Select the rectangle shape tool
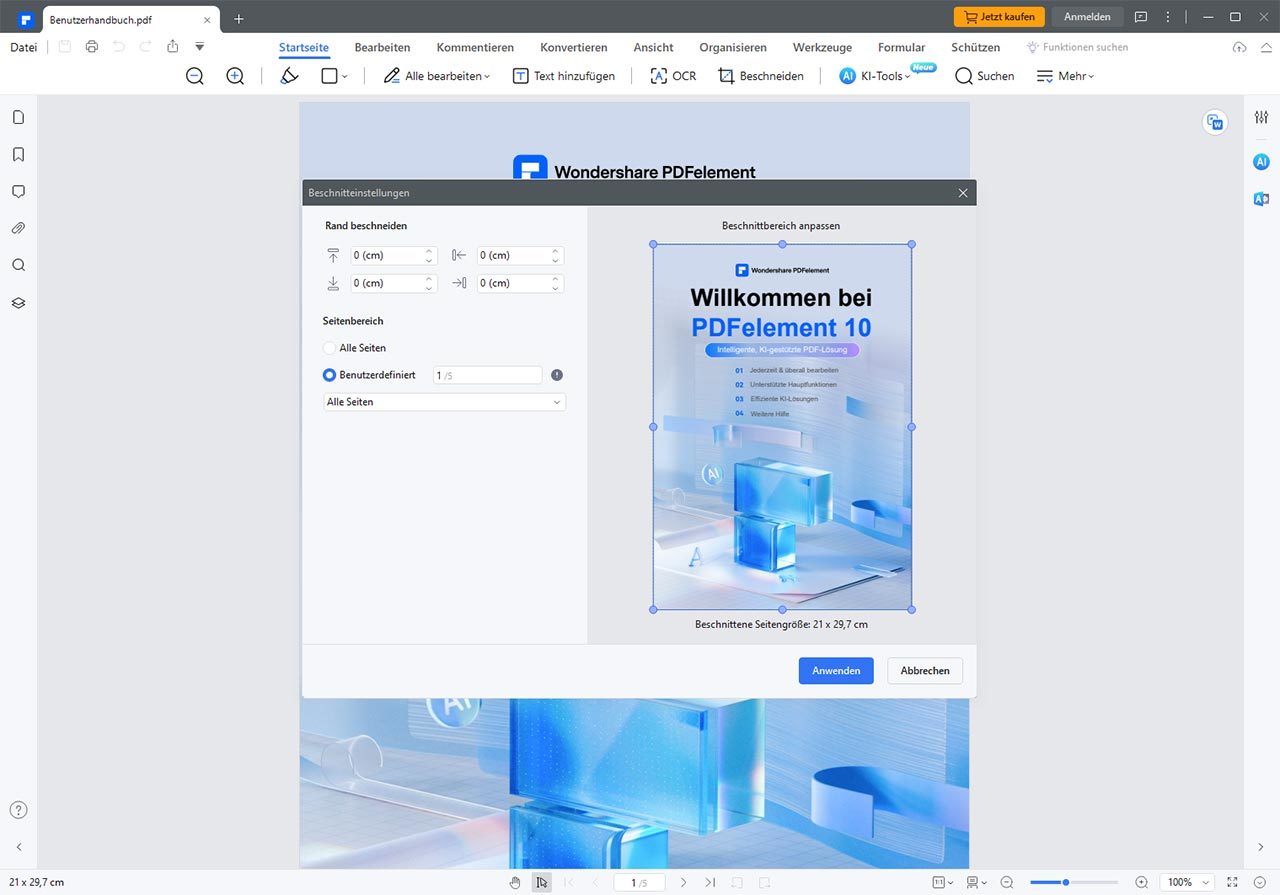Screen dimensions: 1280x895 point(329,76)
